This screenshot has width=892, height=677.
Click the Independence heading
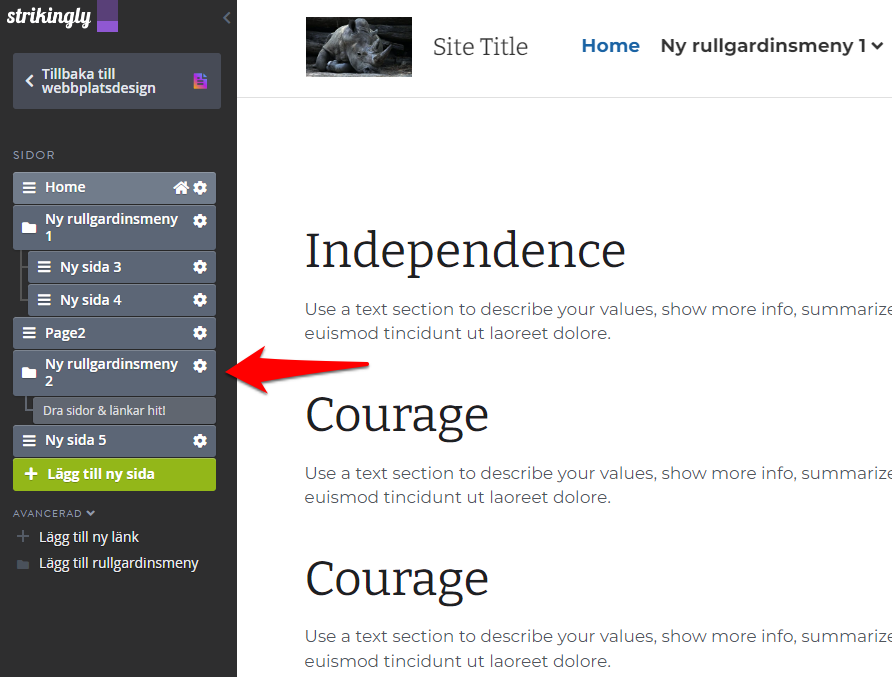[x=465, y=251]
